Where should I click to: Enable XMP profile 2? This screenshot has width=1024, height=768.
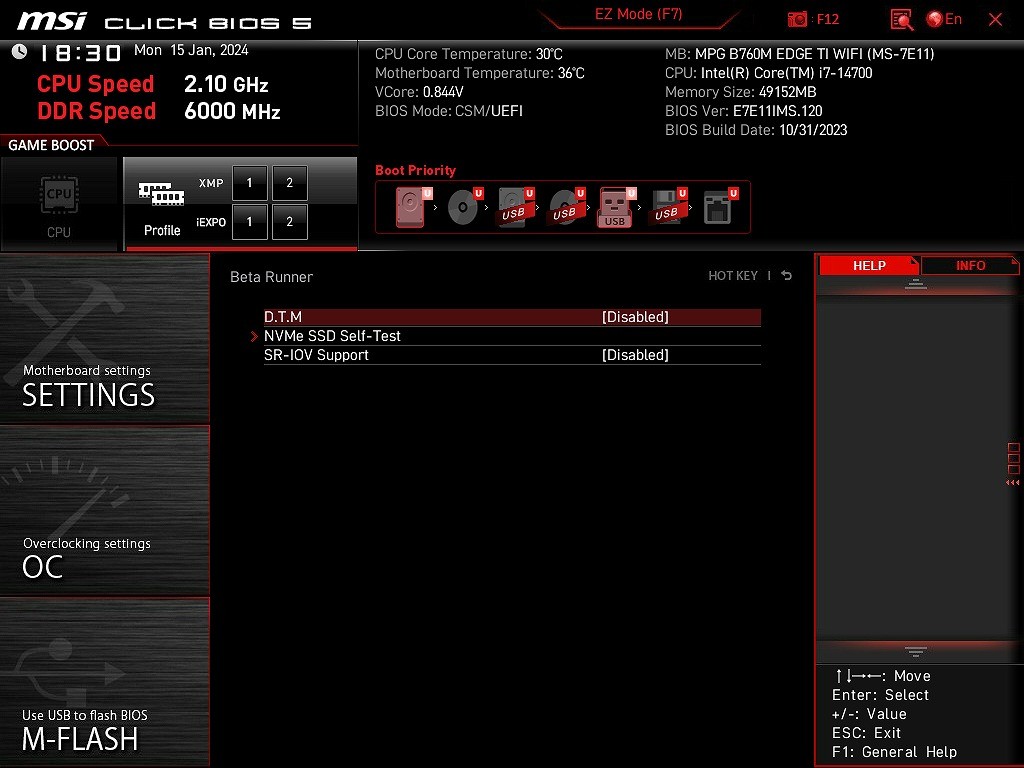click(x=289, y=183)
